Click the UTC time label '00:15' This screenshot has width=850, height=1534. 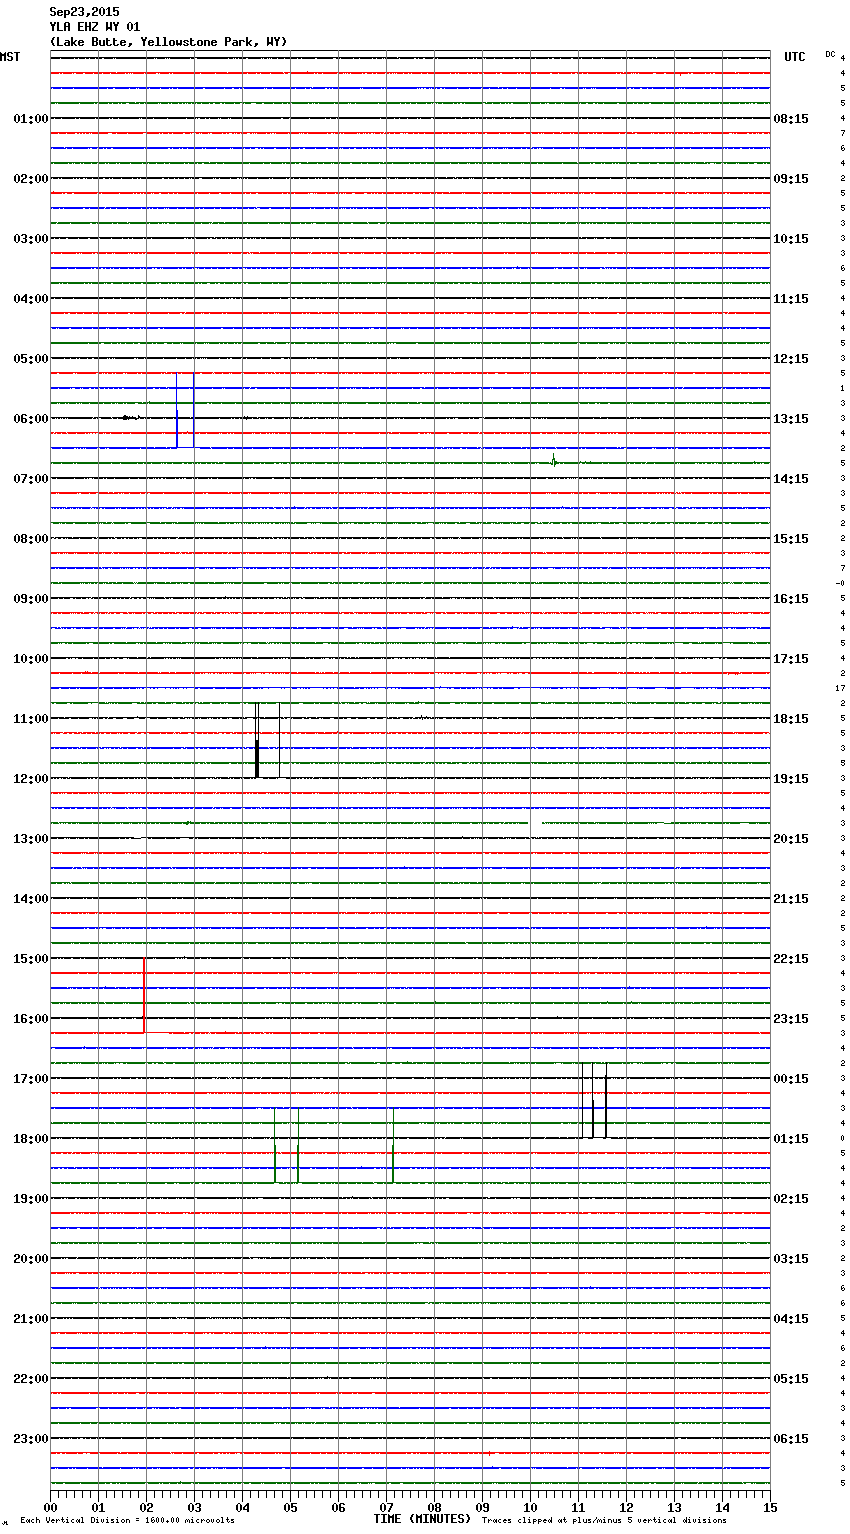(791, 1079)
